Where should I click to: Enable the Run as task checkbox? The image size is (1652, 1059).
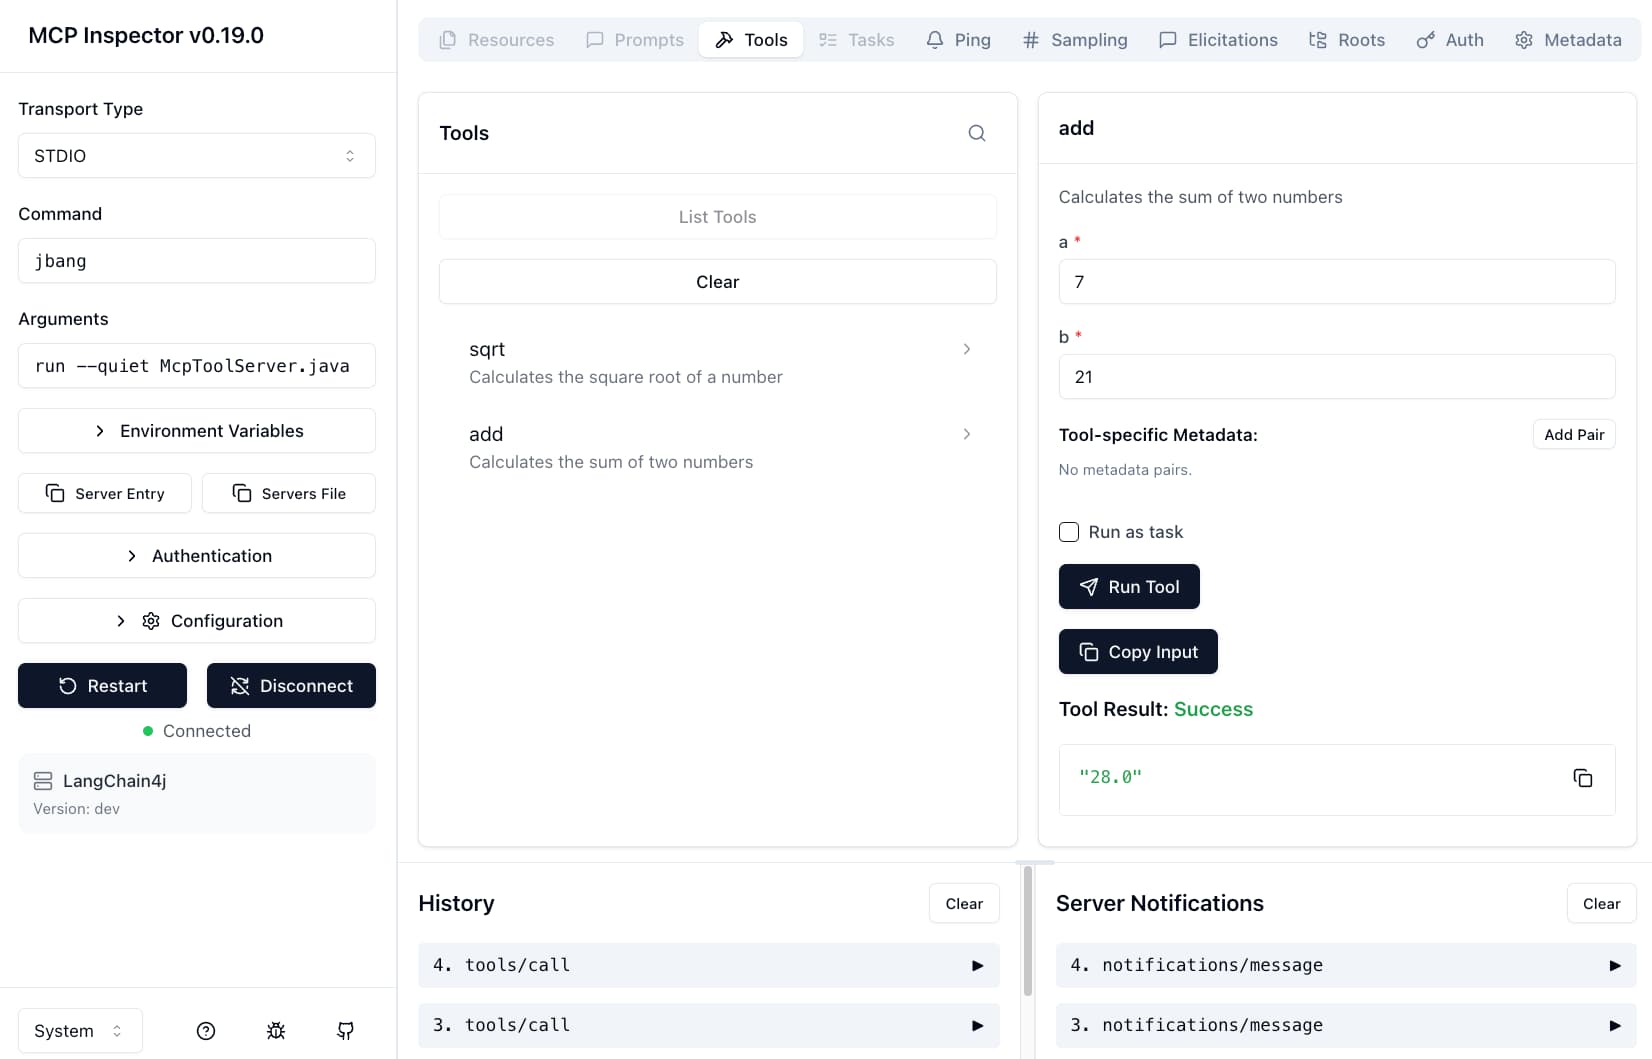pyautogui.click(x=1069, y=532)
